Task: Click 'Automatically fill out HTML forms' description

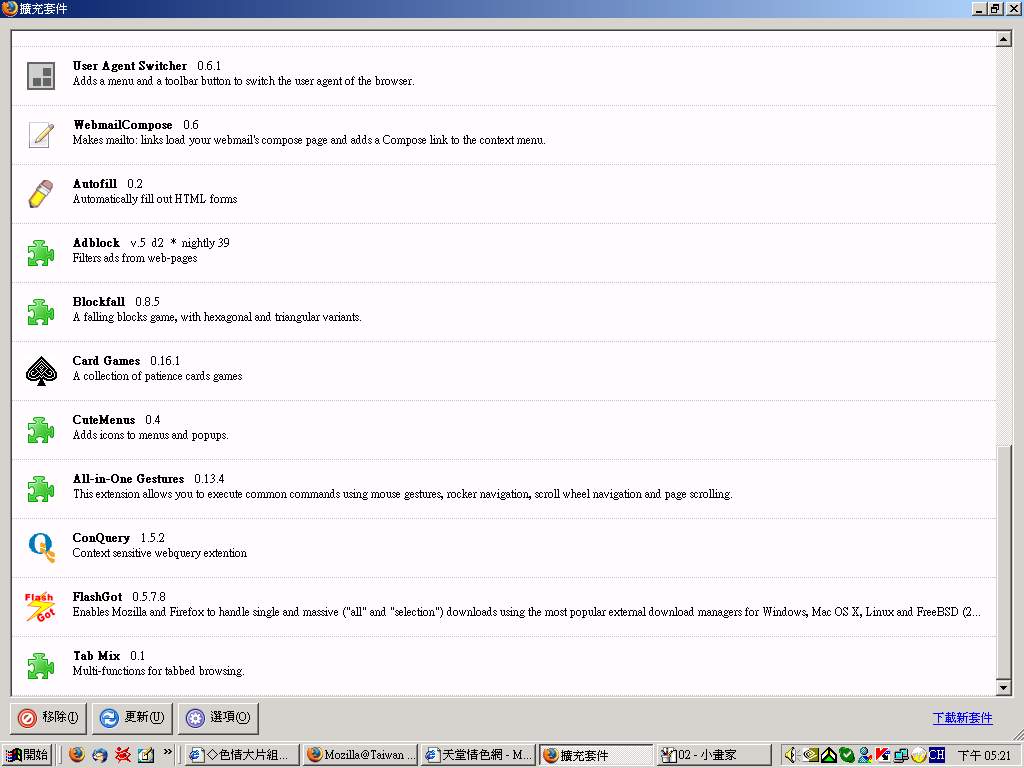Action: click(x=155, y=199)
